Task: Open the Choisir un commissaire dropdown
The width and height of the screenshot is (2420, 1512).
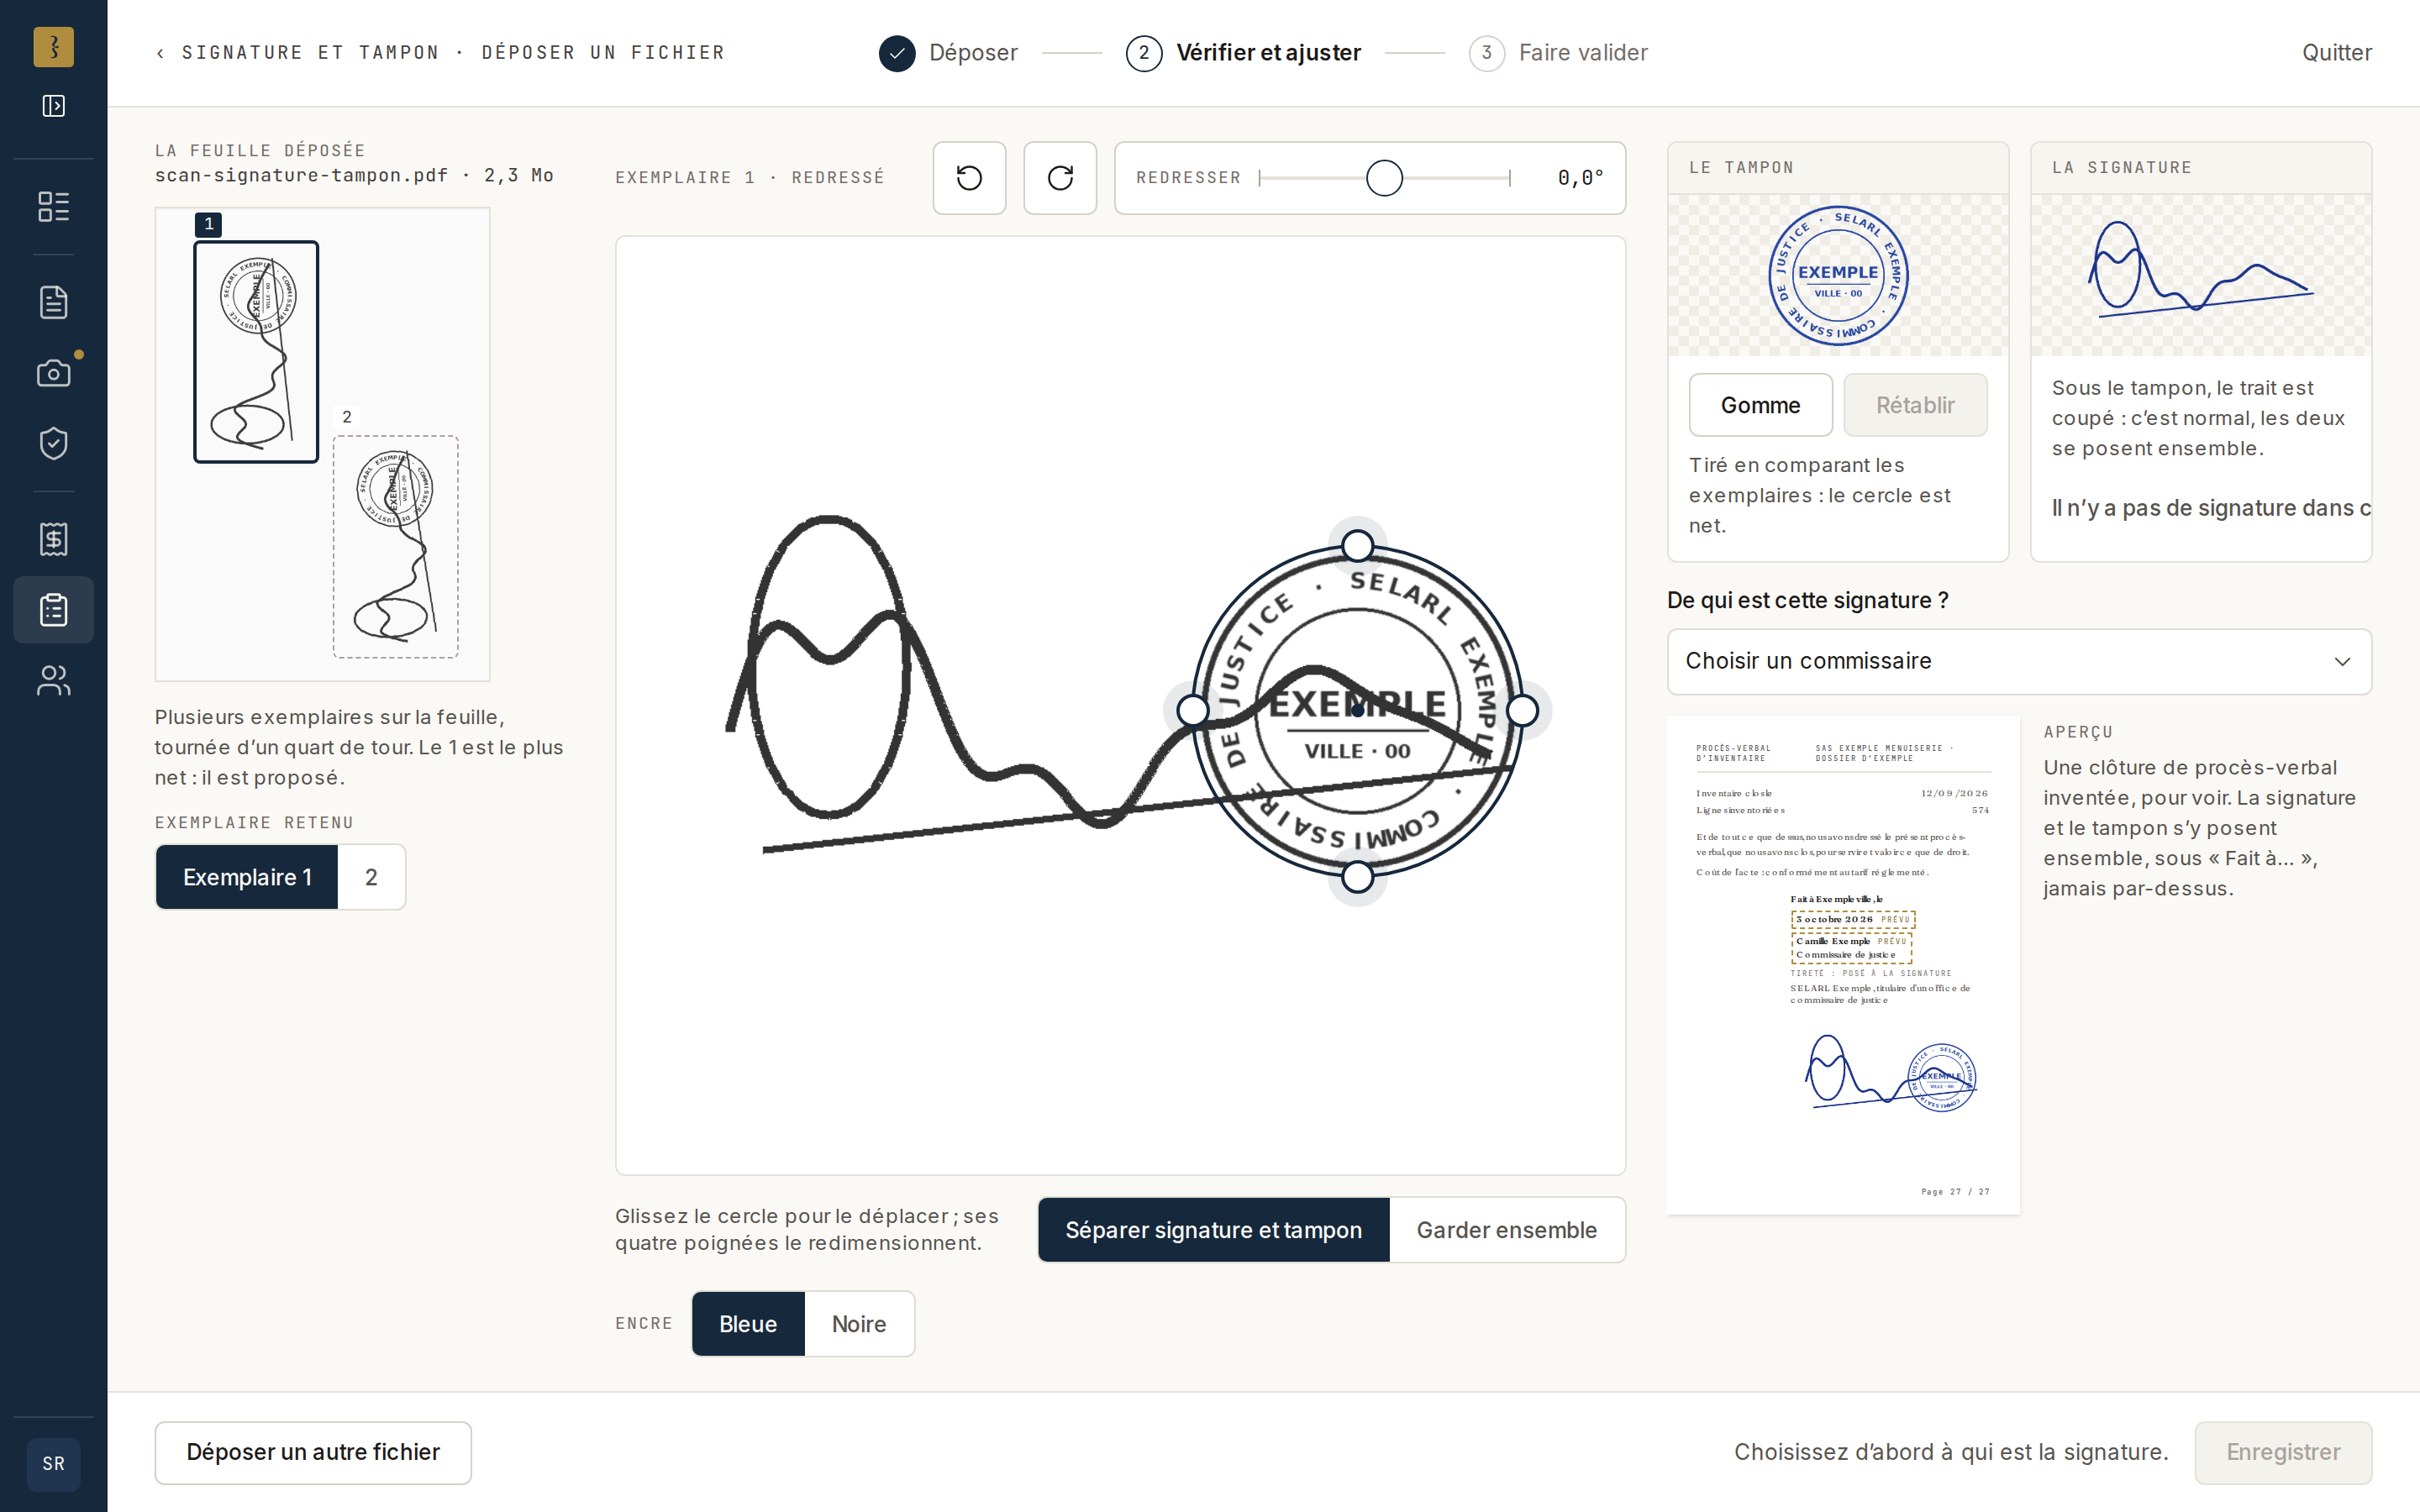Action: click(2019, 661)
